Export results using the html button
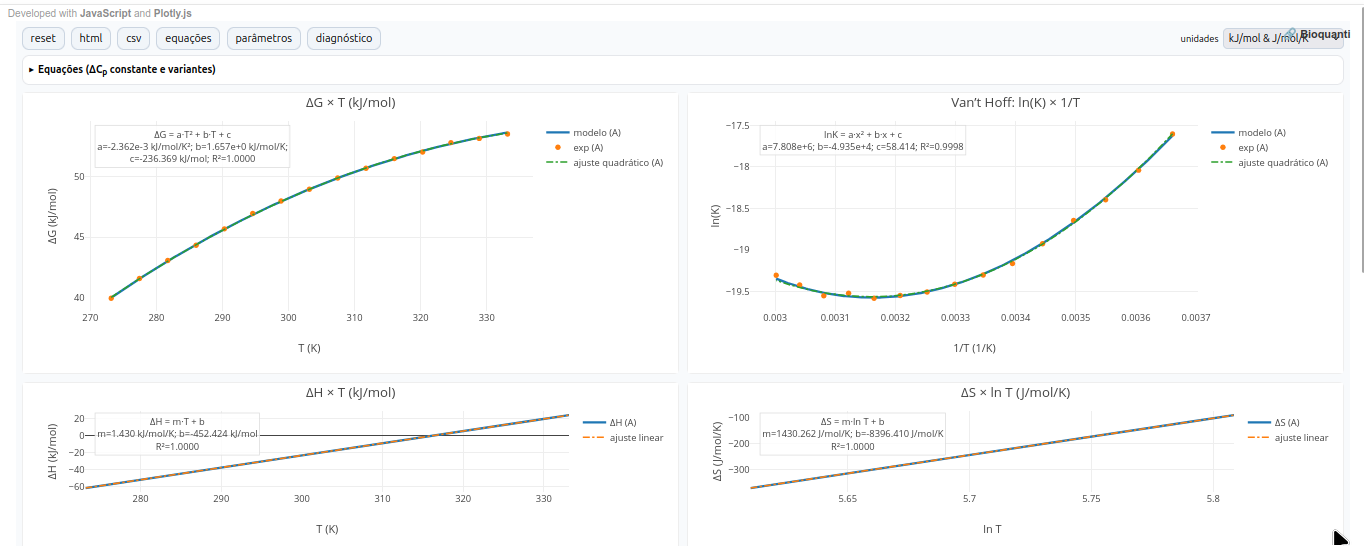The image size is (1364, 546). pos(91,38)
